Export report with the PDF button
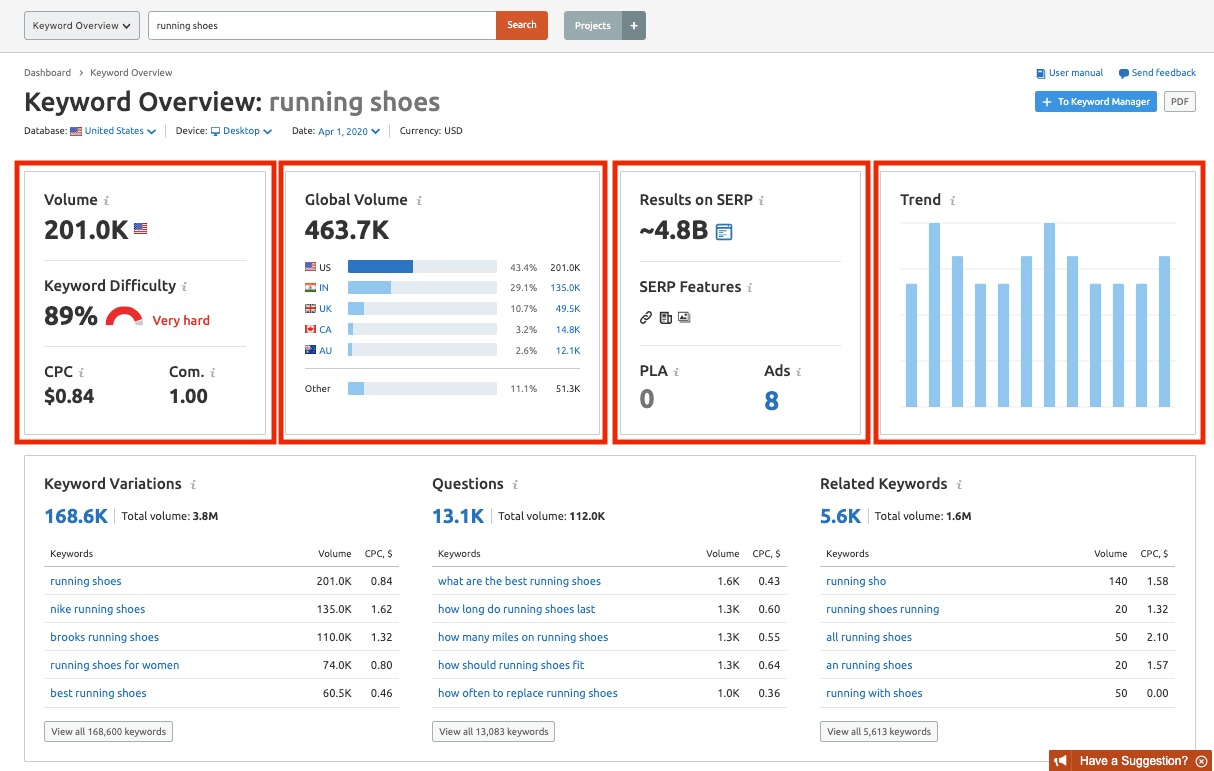This screenshot has height=771, width=1214. tap(1180, 102)
